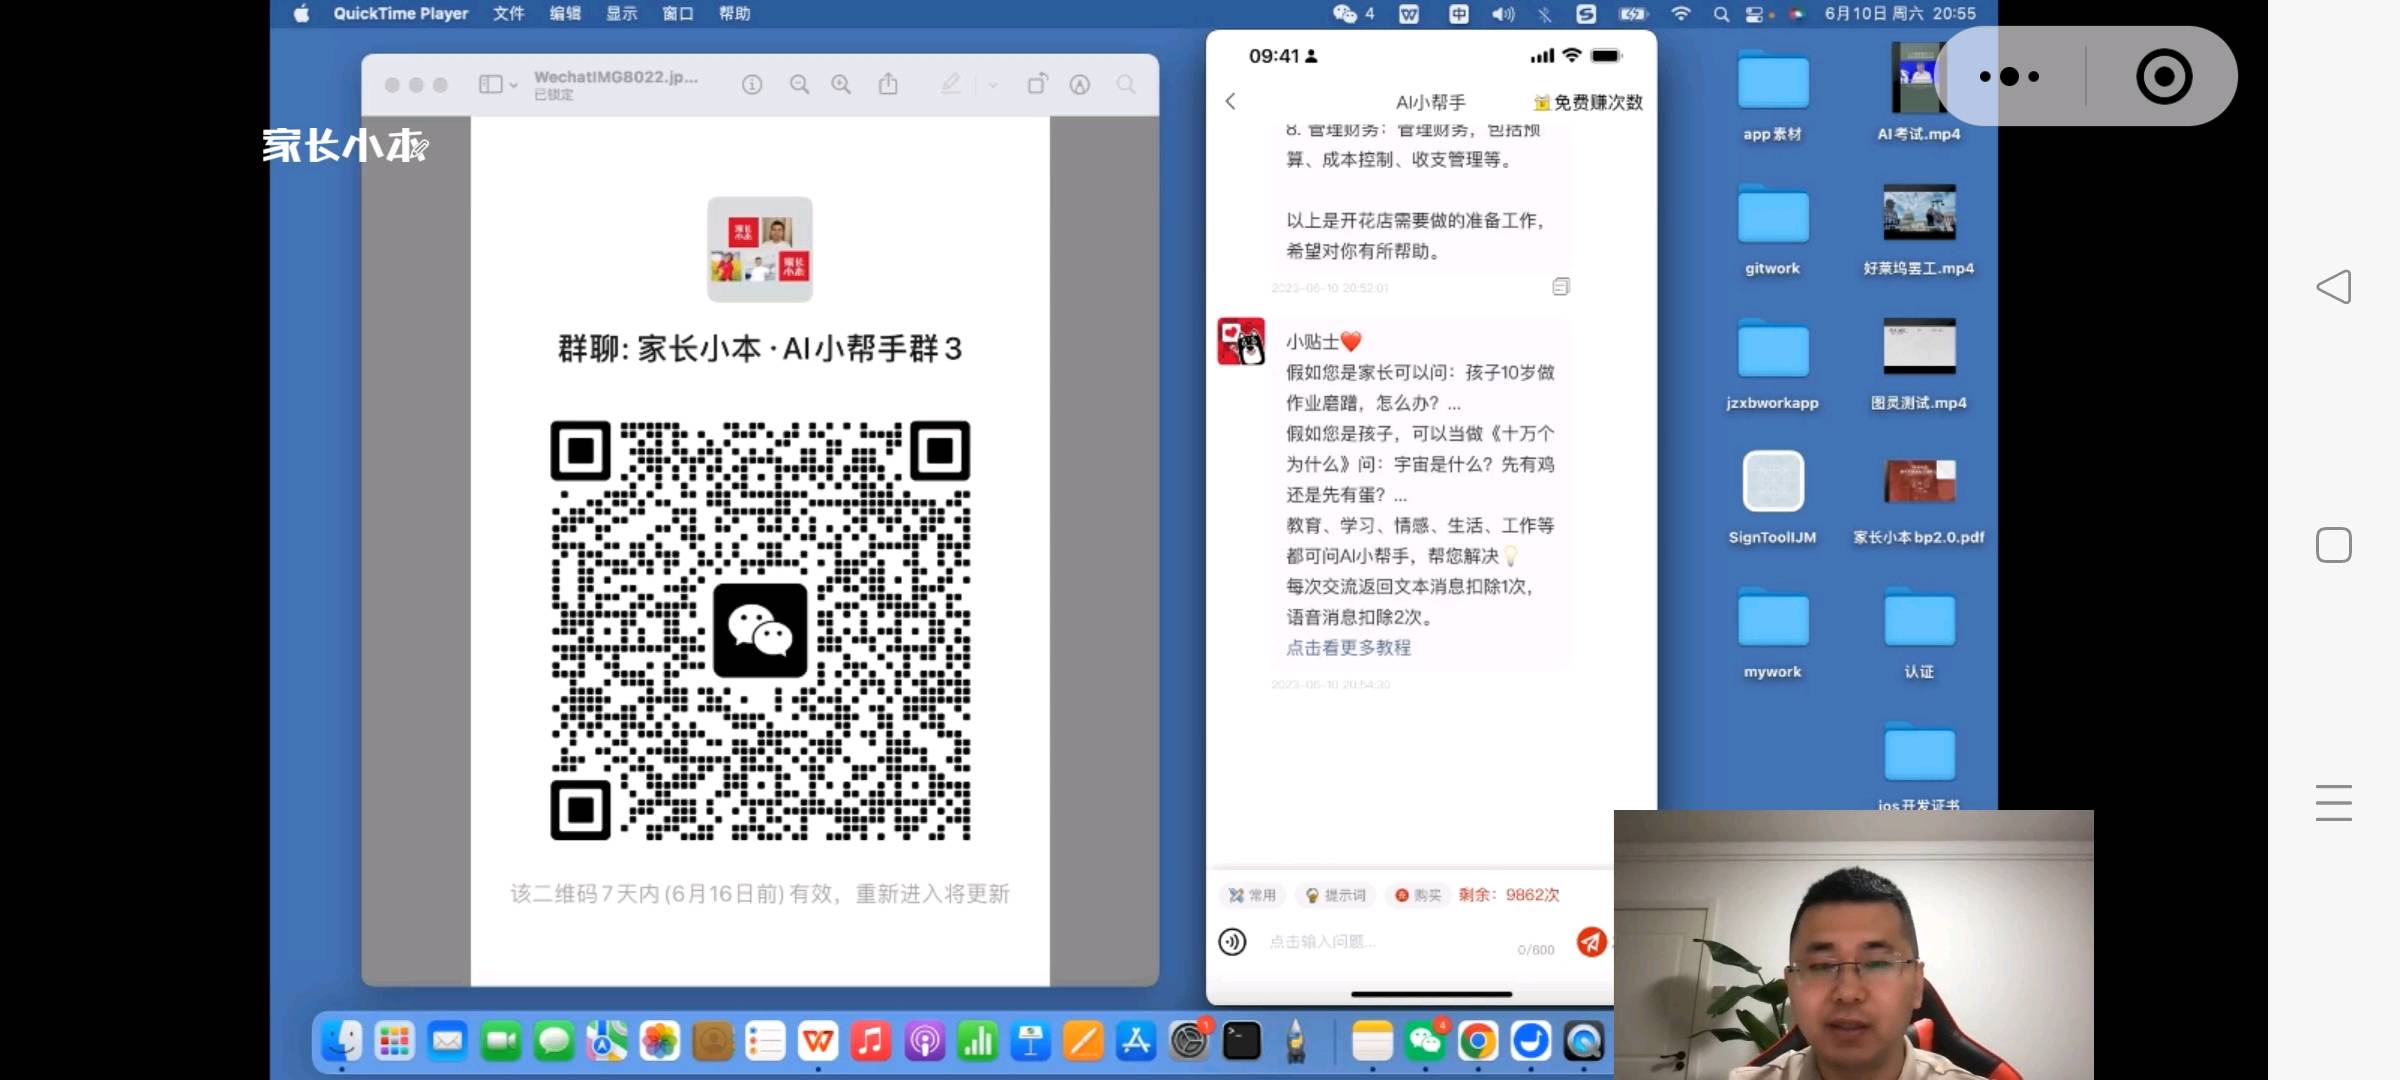The width and height of the screenshot is (2400, 1080).
Task: Open the 窗口 menu
Action: (x=678, y=13)
